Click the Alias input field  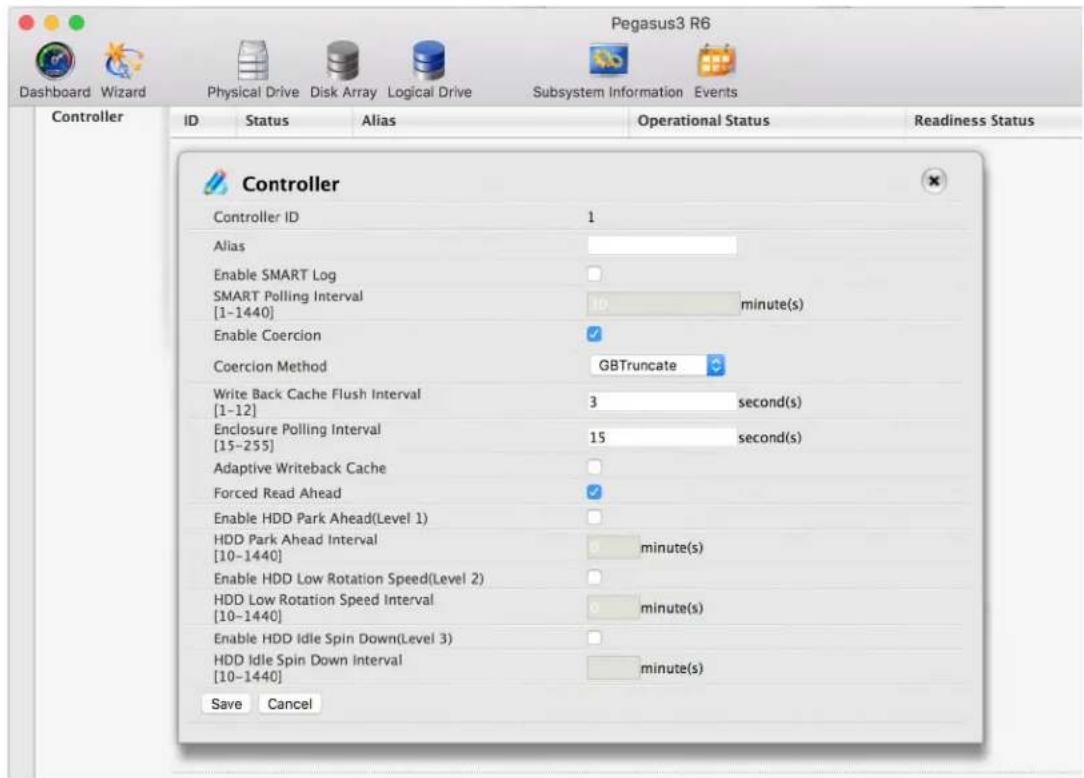[x=662, y=245]
